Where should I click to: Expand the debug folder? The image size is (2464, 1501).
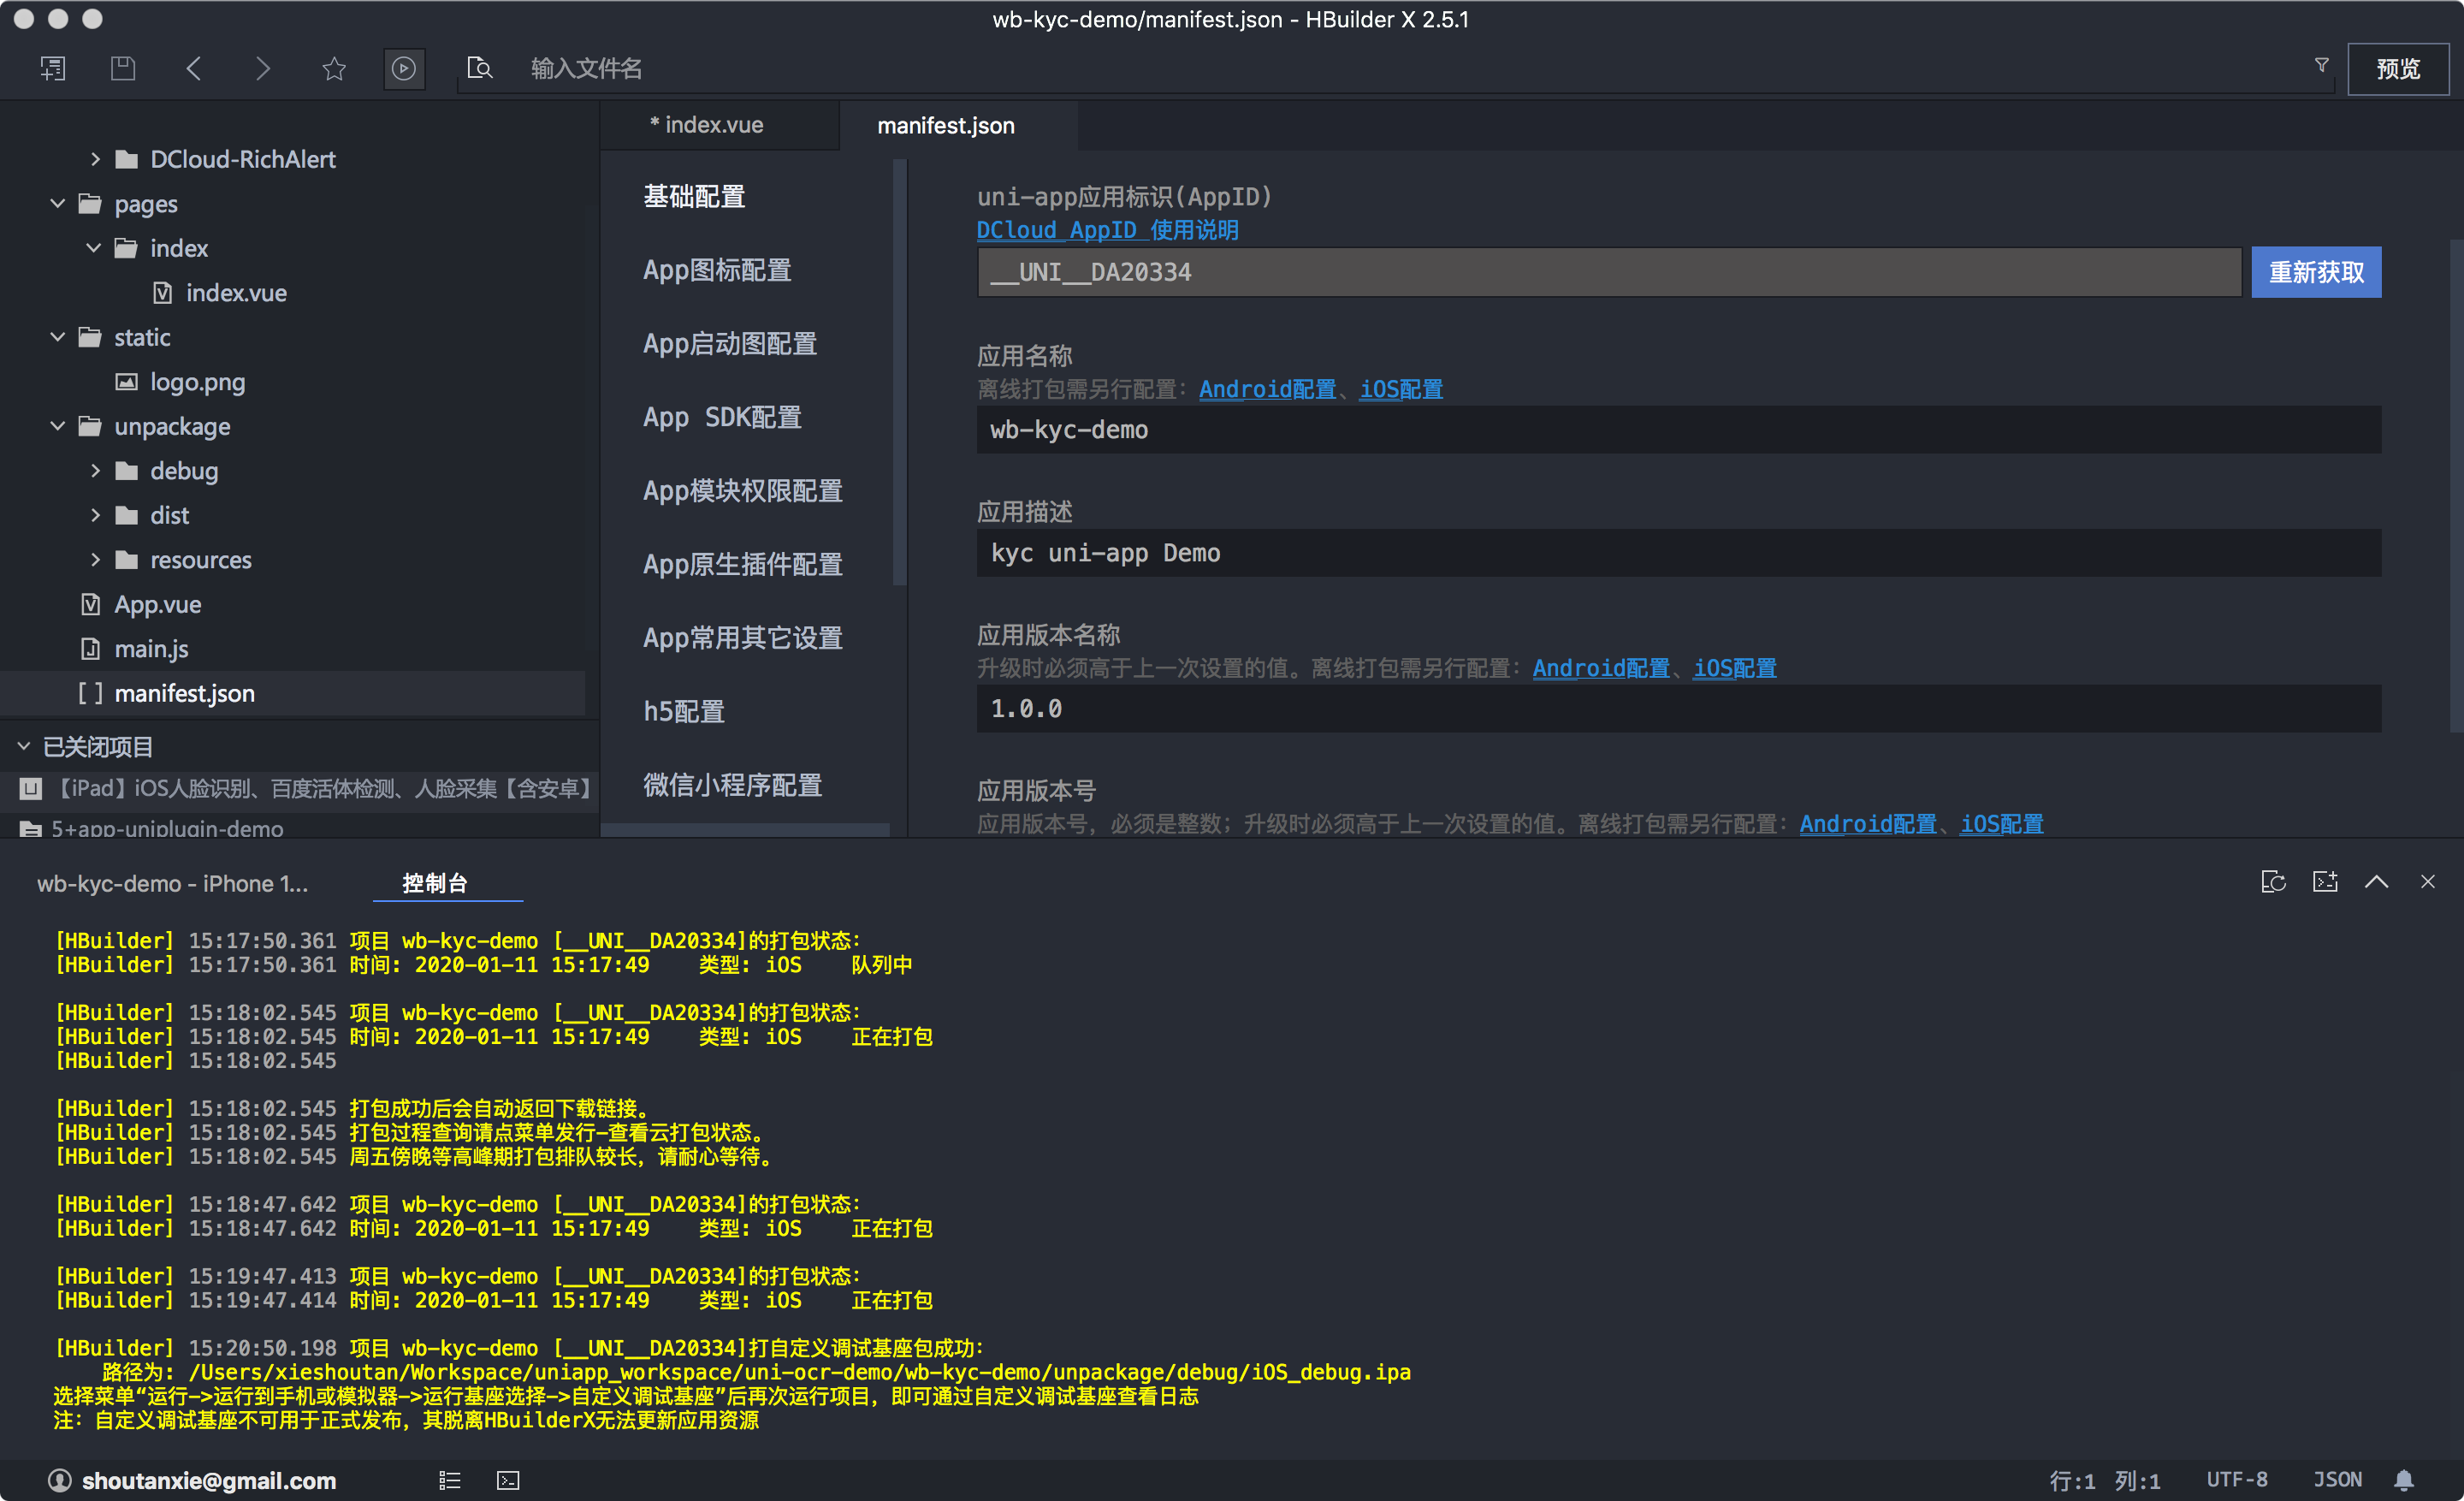(95, 470)
